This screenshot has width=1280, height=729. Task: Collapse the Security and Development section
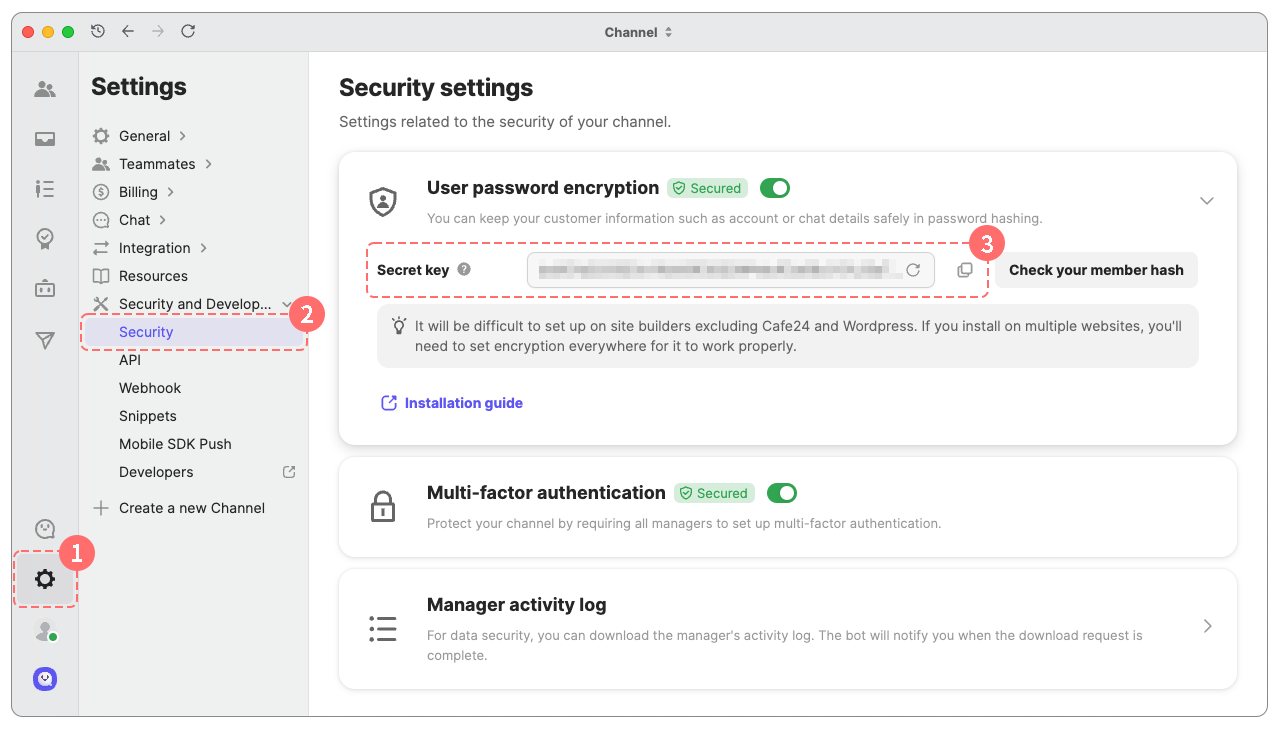click(x=287, y=304)
